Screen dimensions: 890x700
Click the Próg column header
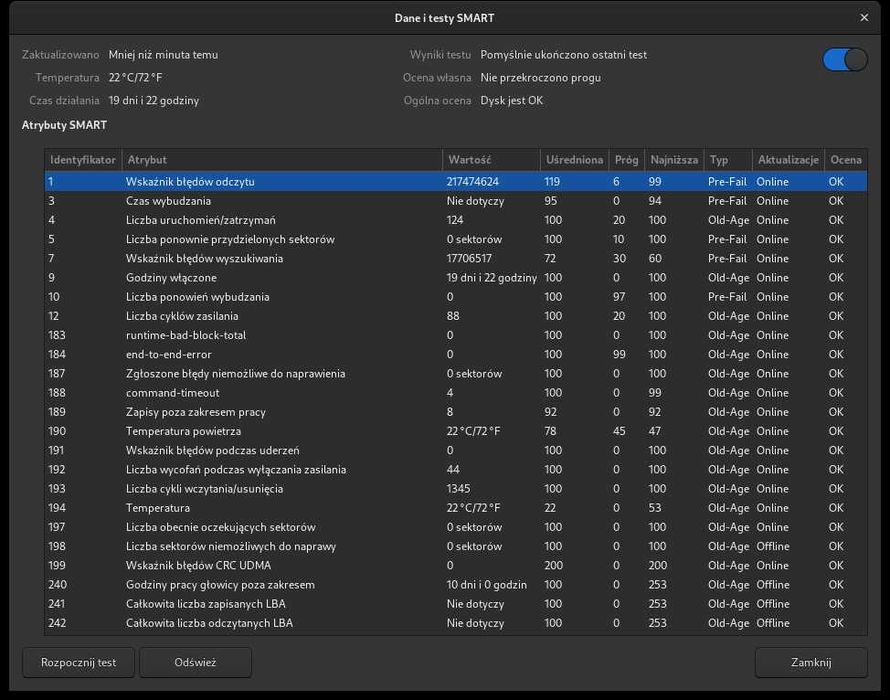626,160
